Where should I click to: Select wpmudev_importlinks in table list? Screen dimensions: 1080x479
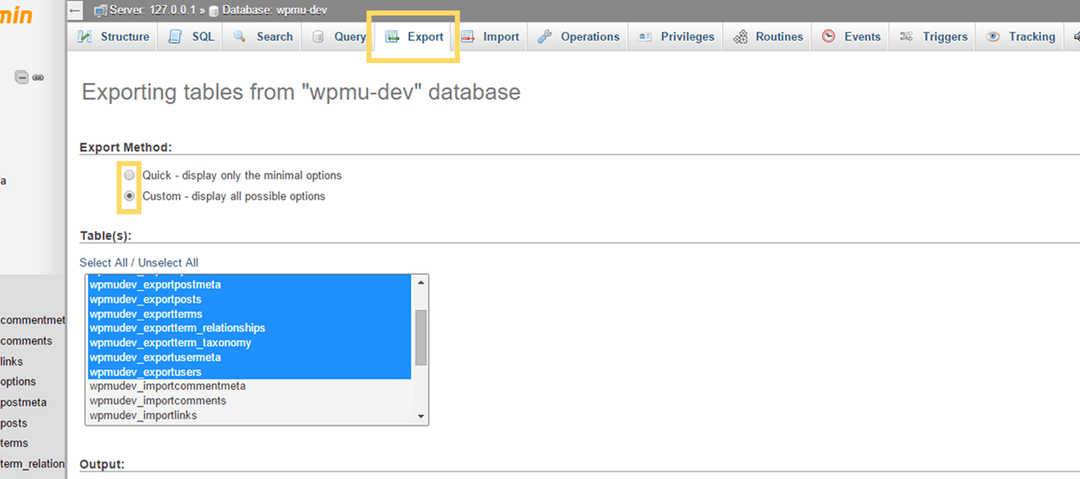pos(250,416)
